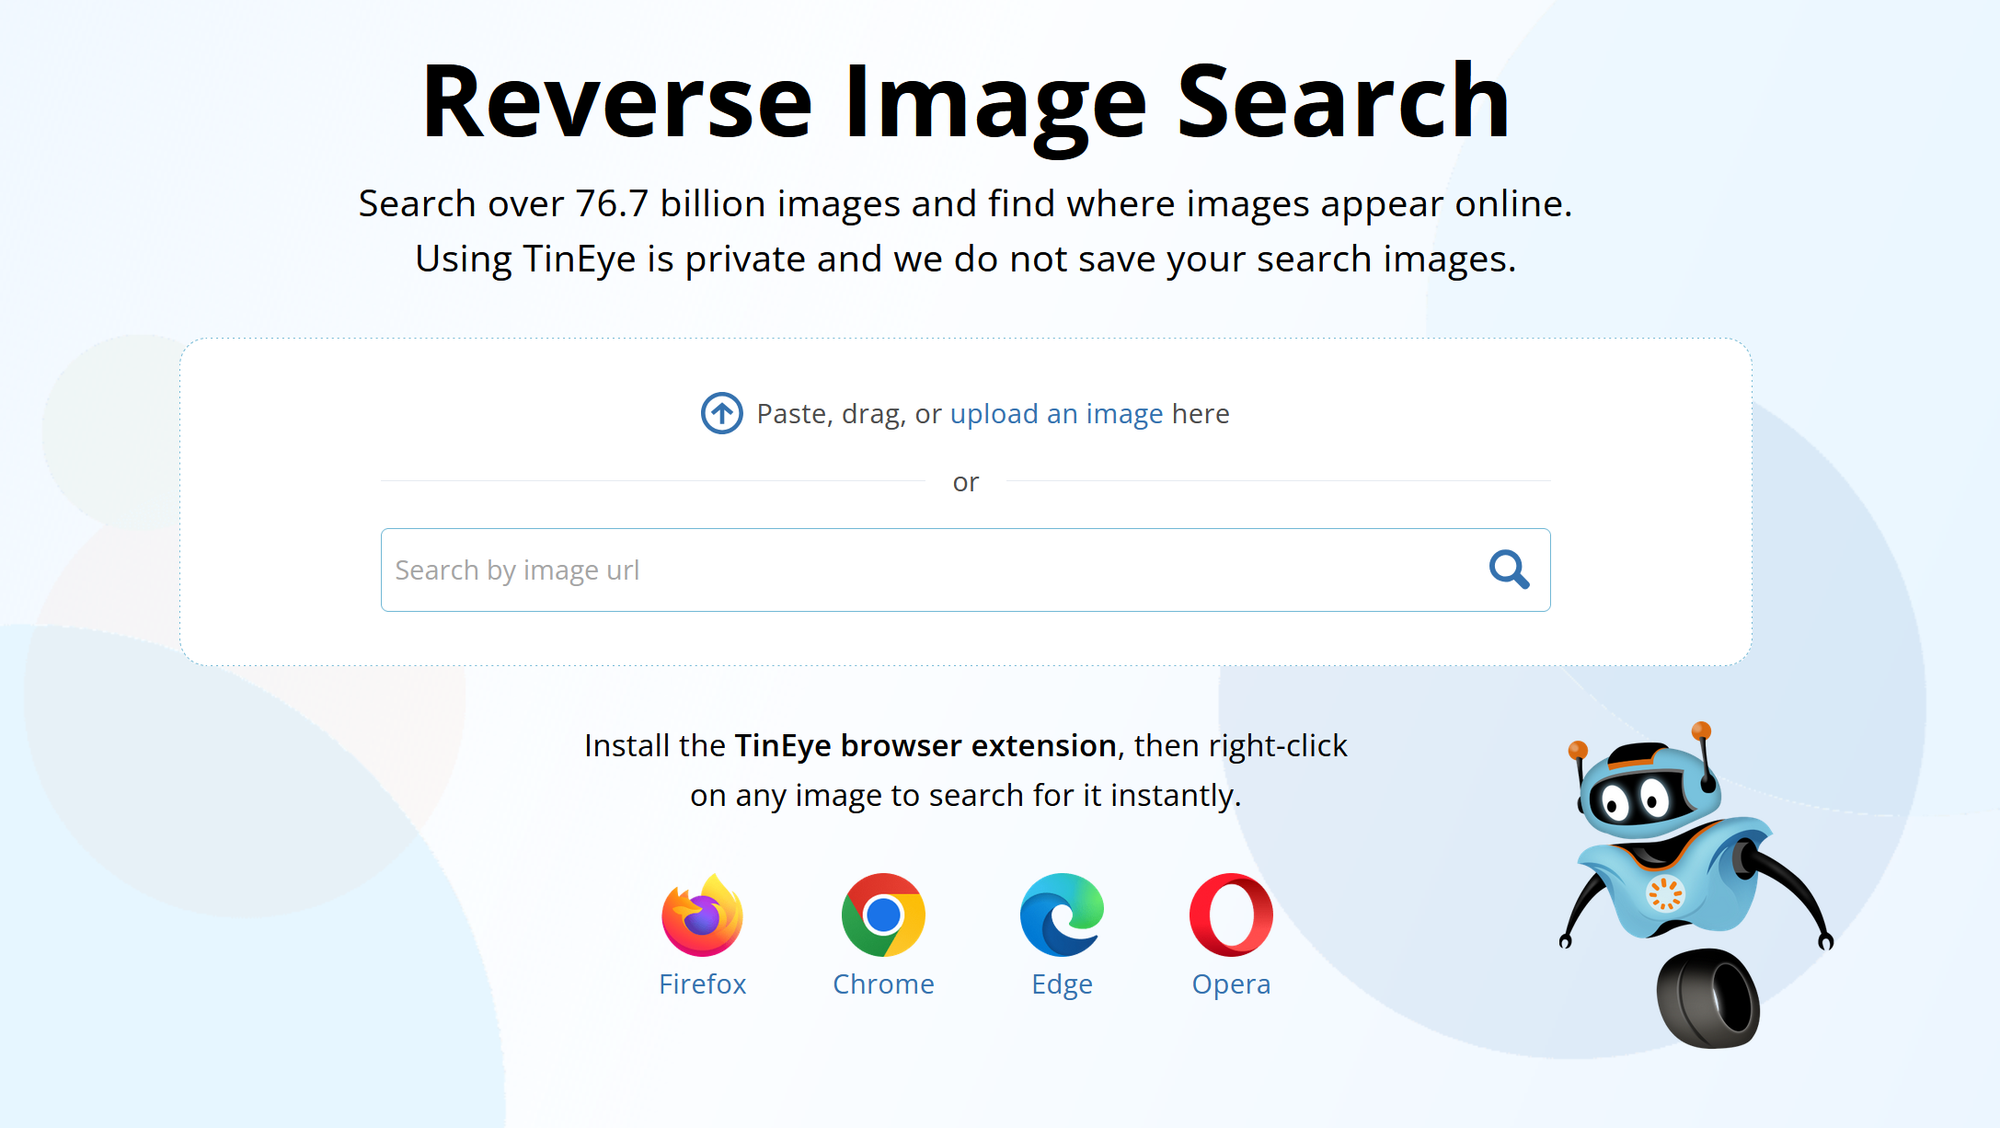2000x1128 pixels.
Task: Click the Edge label text
Action: coord(1060,984)
